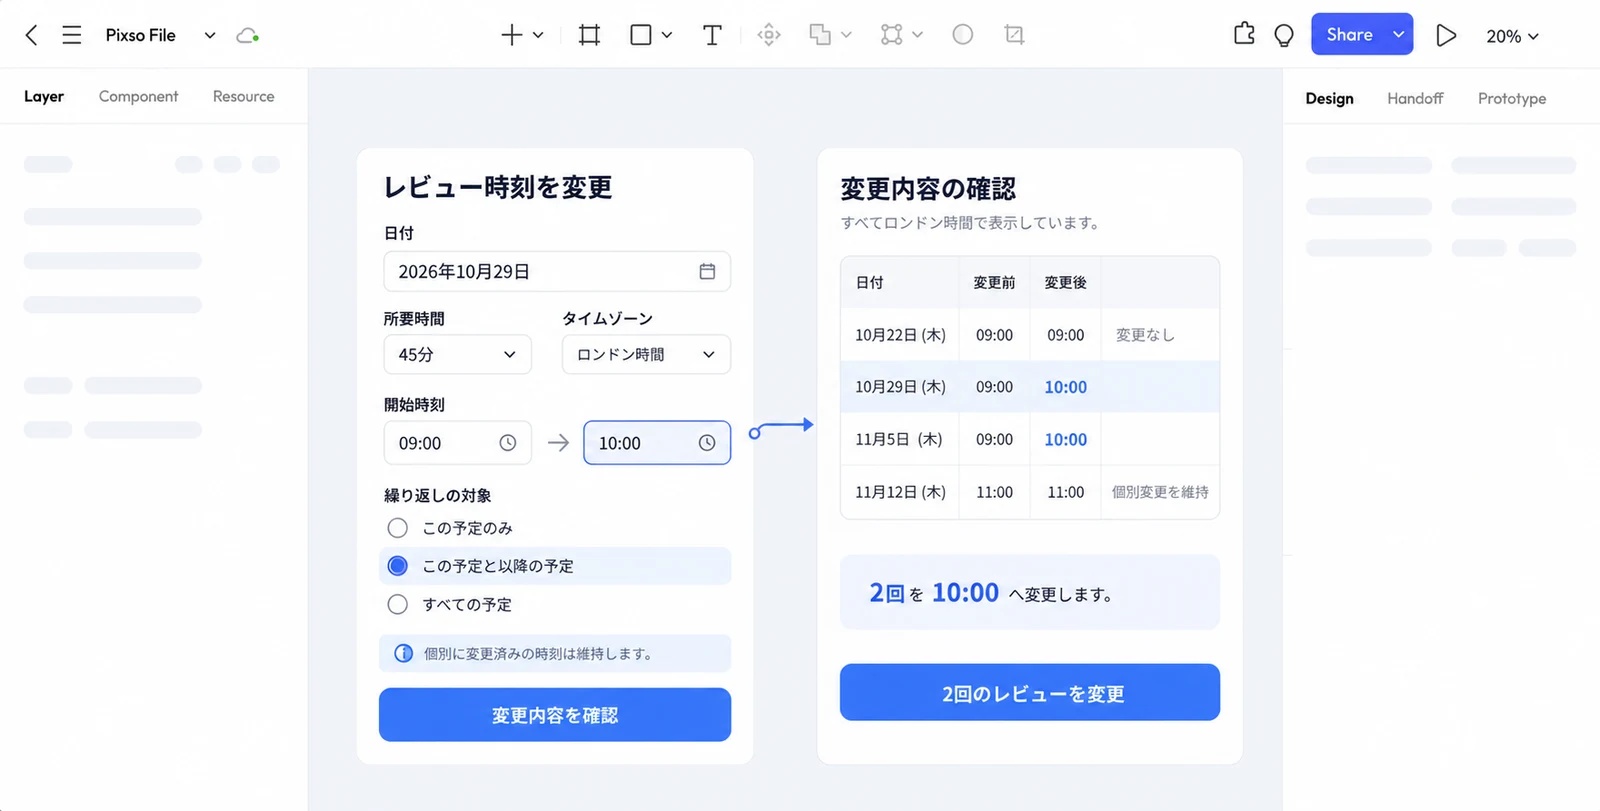Click the 変更なし cell in 10月22日 row
This screenshot has width=1600, height=811.
pyautogui.click(x=1160, y=335)
